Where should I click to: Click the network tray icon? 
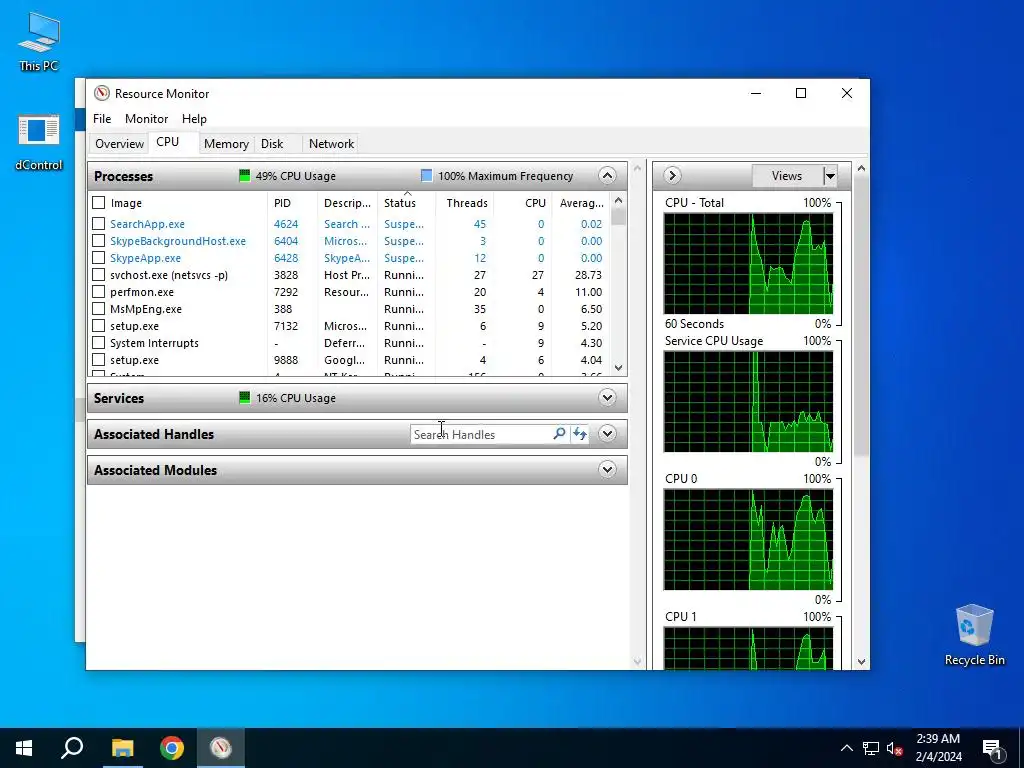[x=871, y=748]
